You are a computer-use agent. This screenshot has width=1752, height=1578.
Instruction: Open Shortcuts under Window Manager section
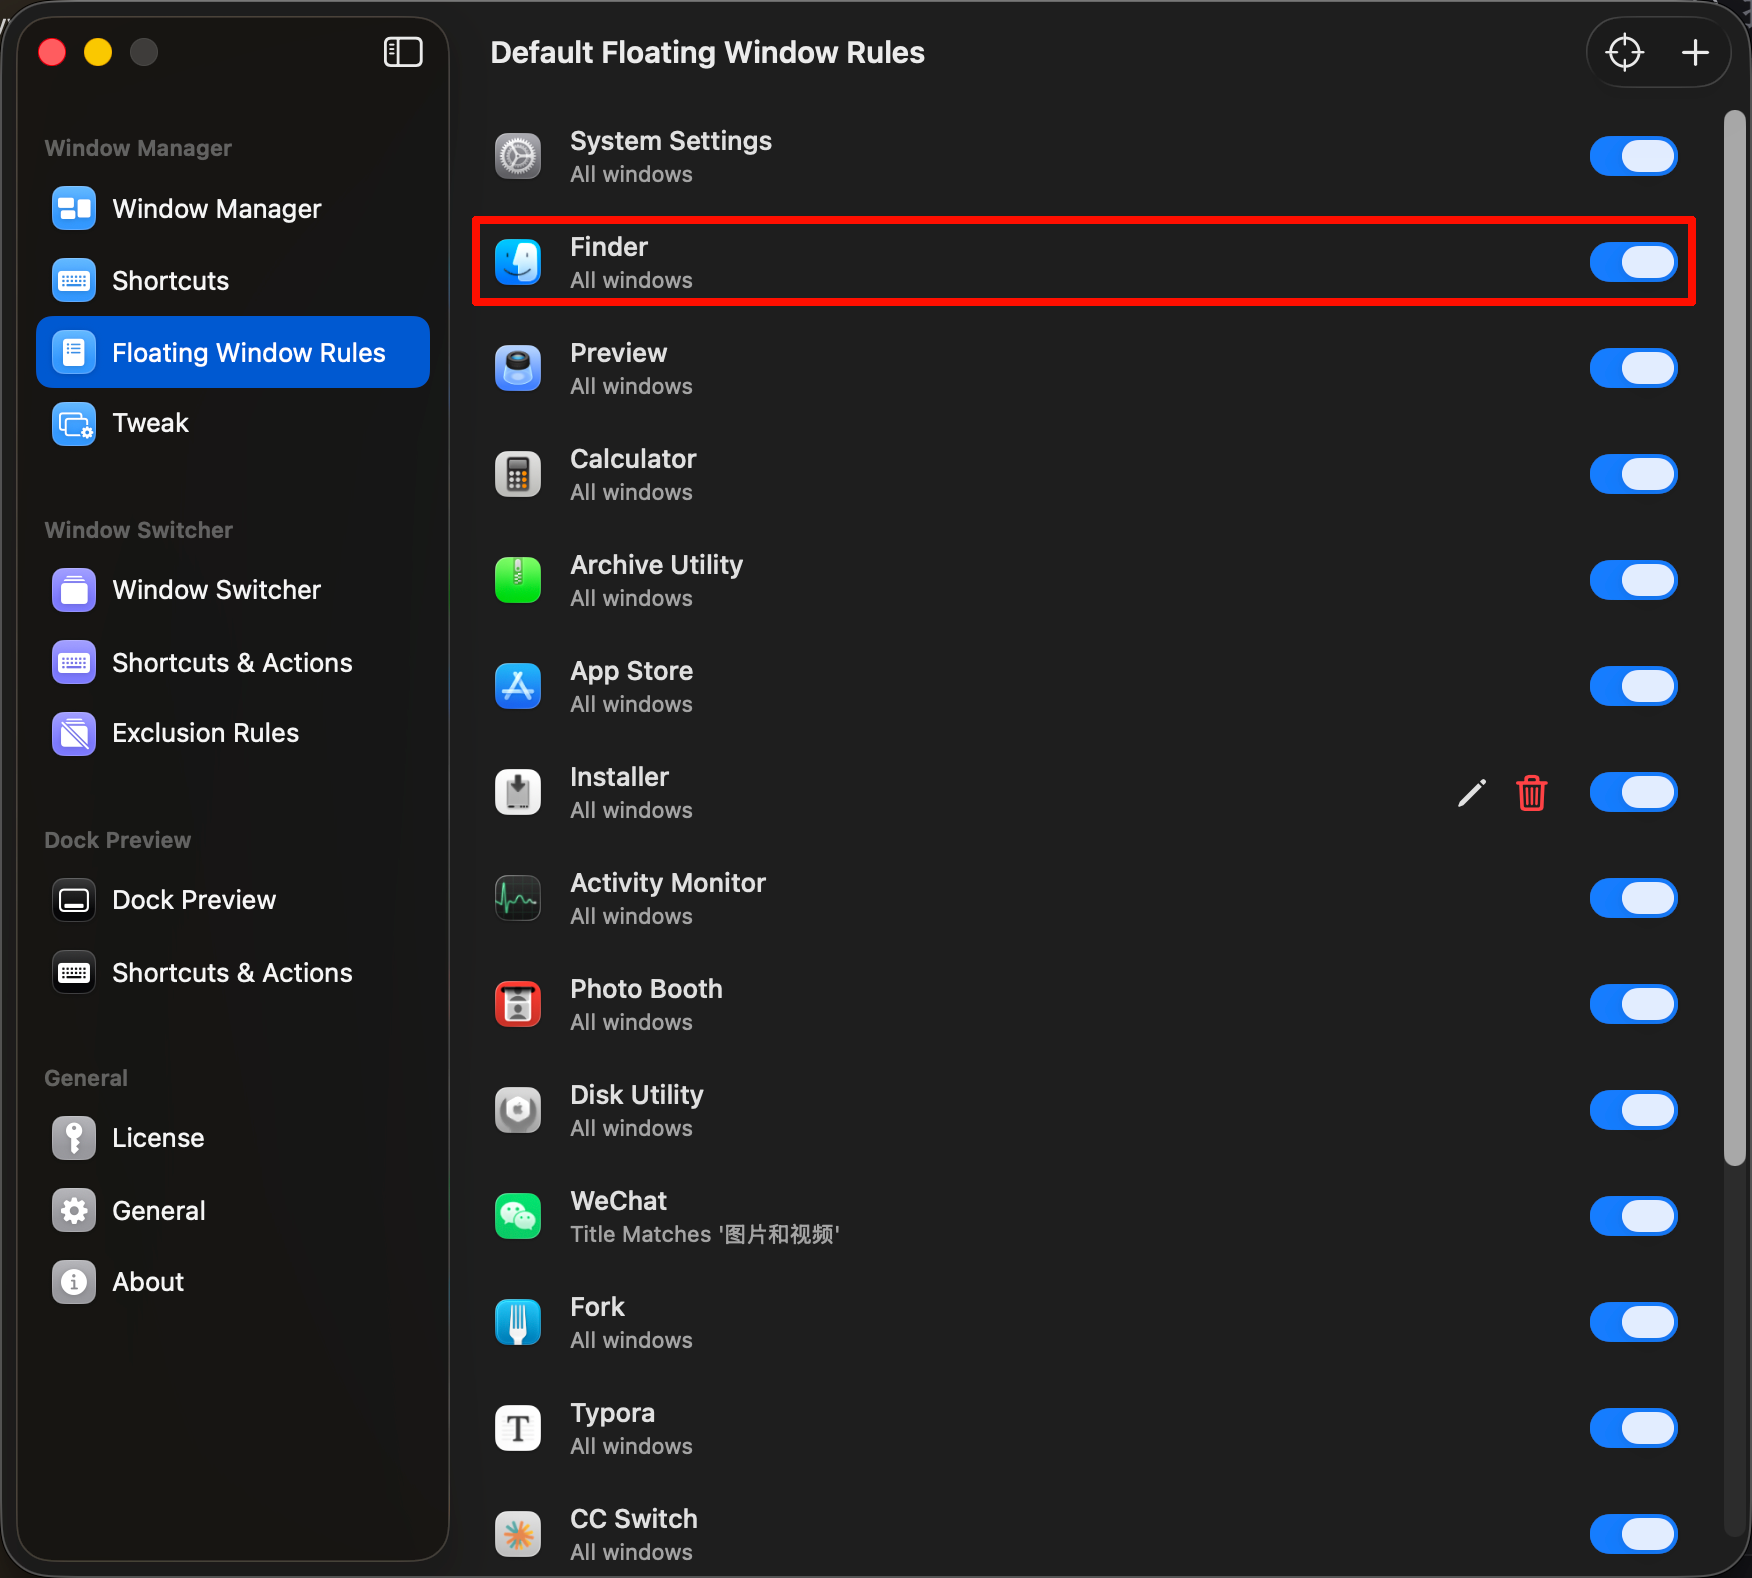tap(233, 280)
